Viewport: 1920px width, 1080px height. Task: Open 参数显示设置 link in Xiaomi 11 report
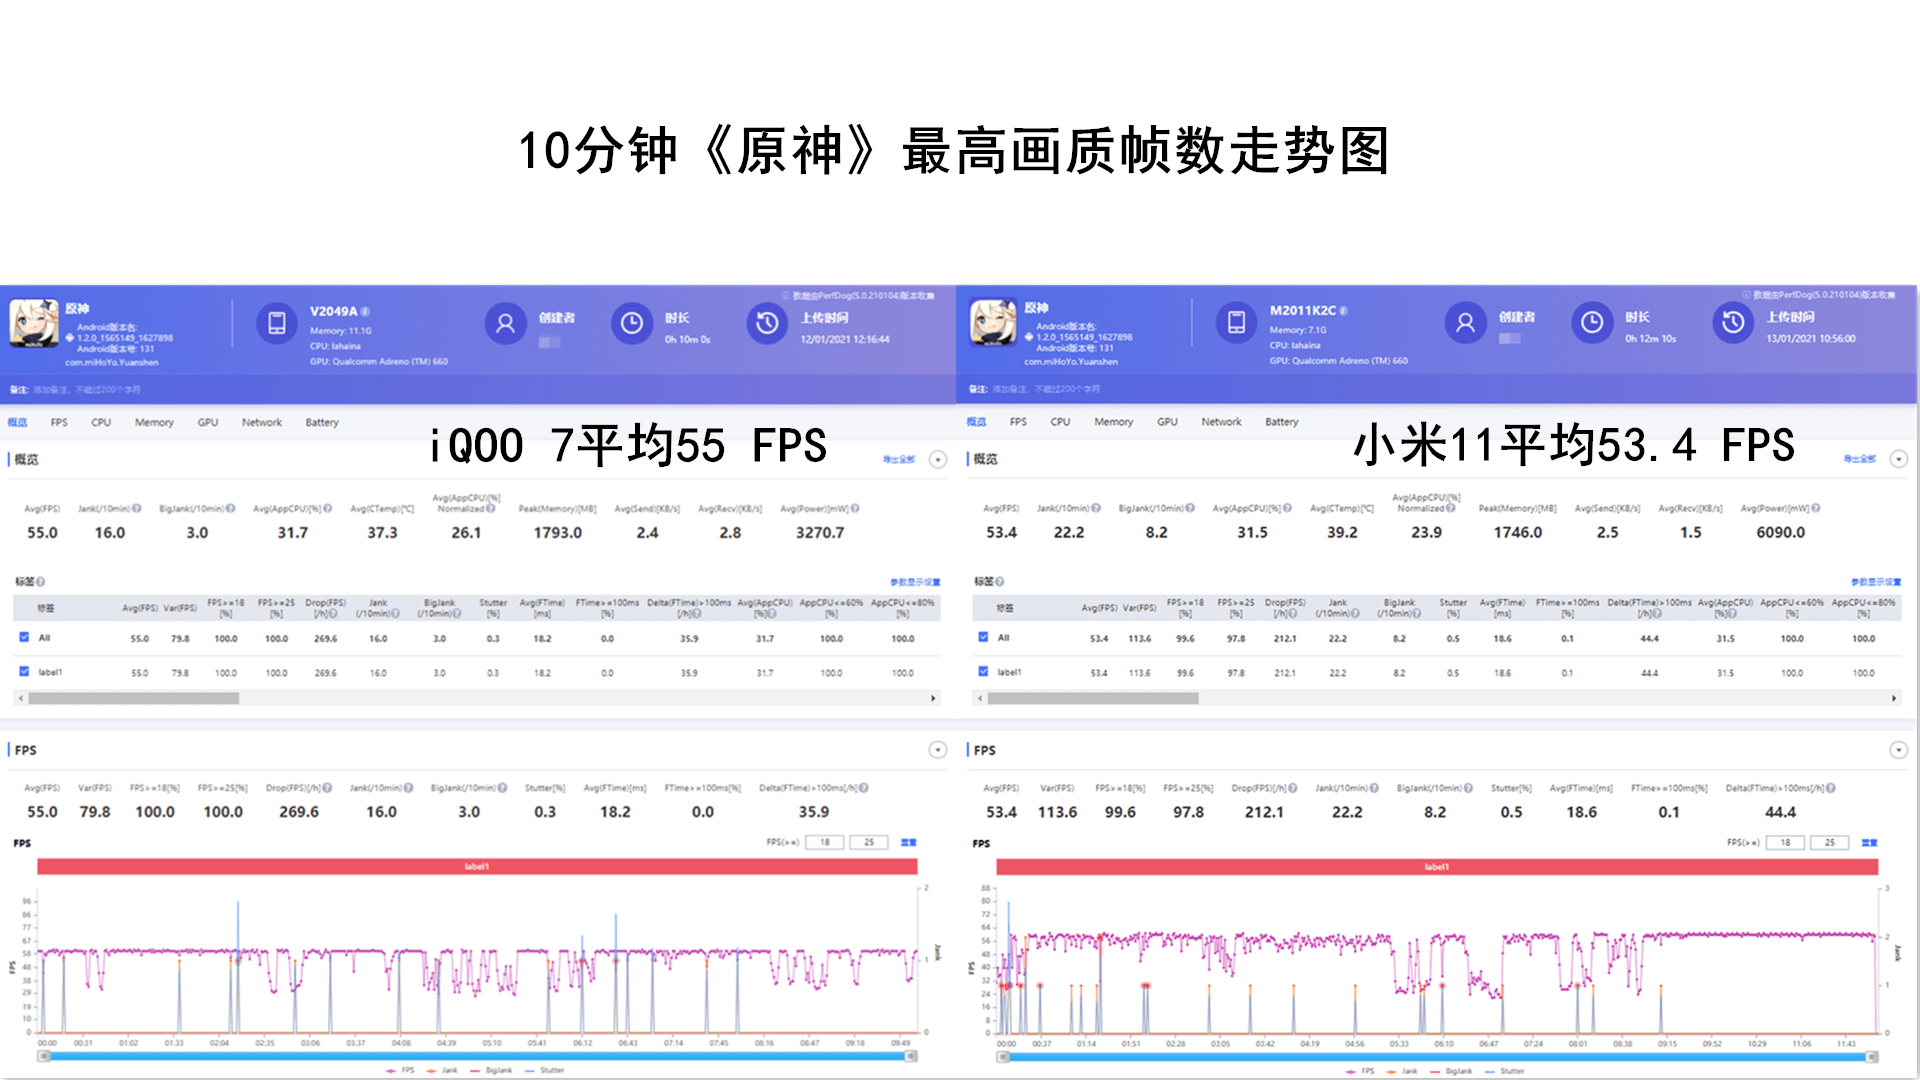tap(1875, 582)
